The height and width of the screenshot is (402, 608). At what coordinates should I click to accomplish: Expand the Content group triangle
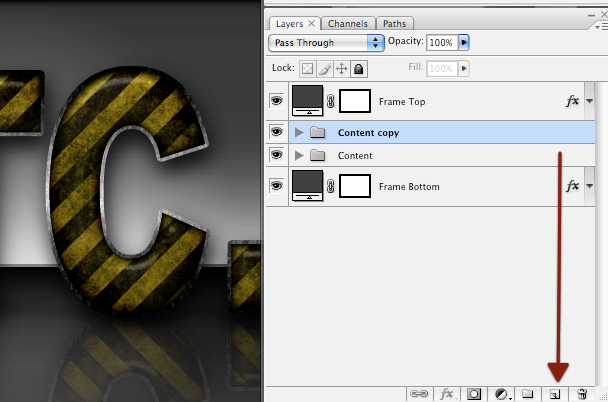pyautogui.click(x=299, y=155)
